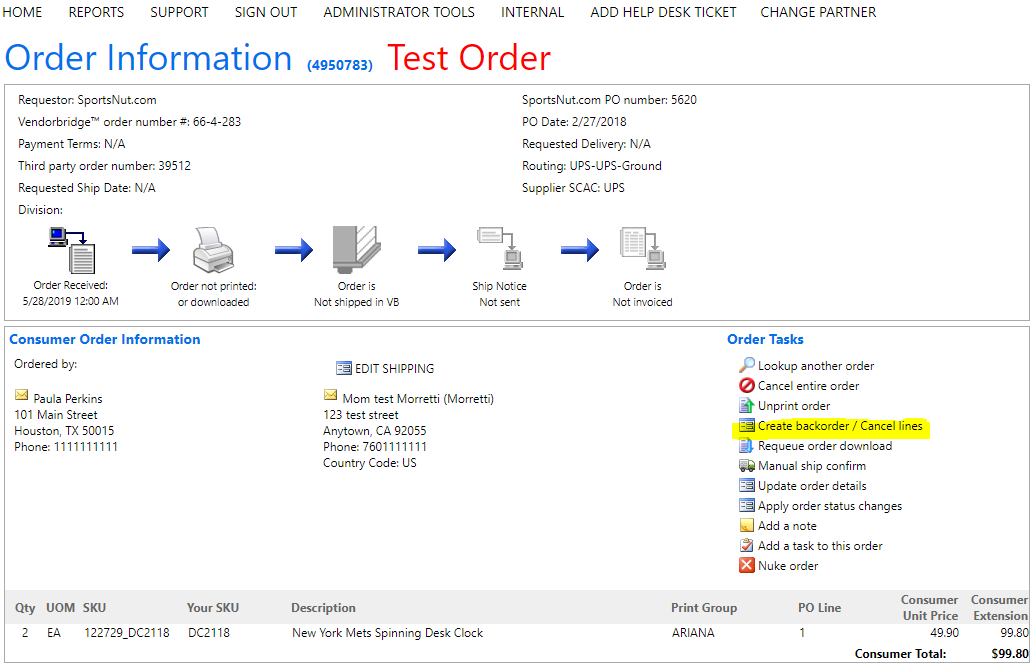The height and width of the screenshot is (663, 1034).
Task: Click the Order Received date 5/28/2019 12:00 AM
Action: (x=71, y=301)
